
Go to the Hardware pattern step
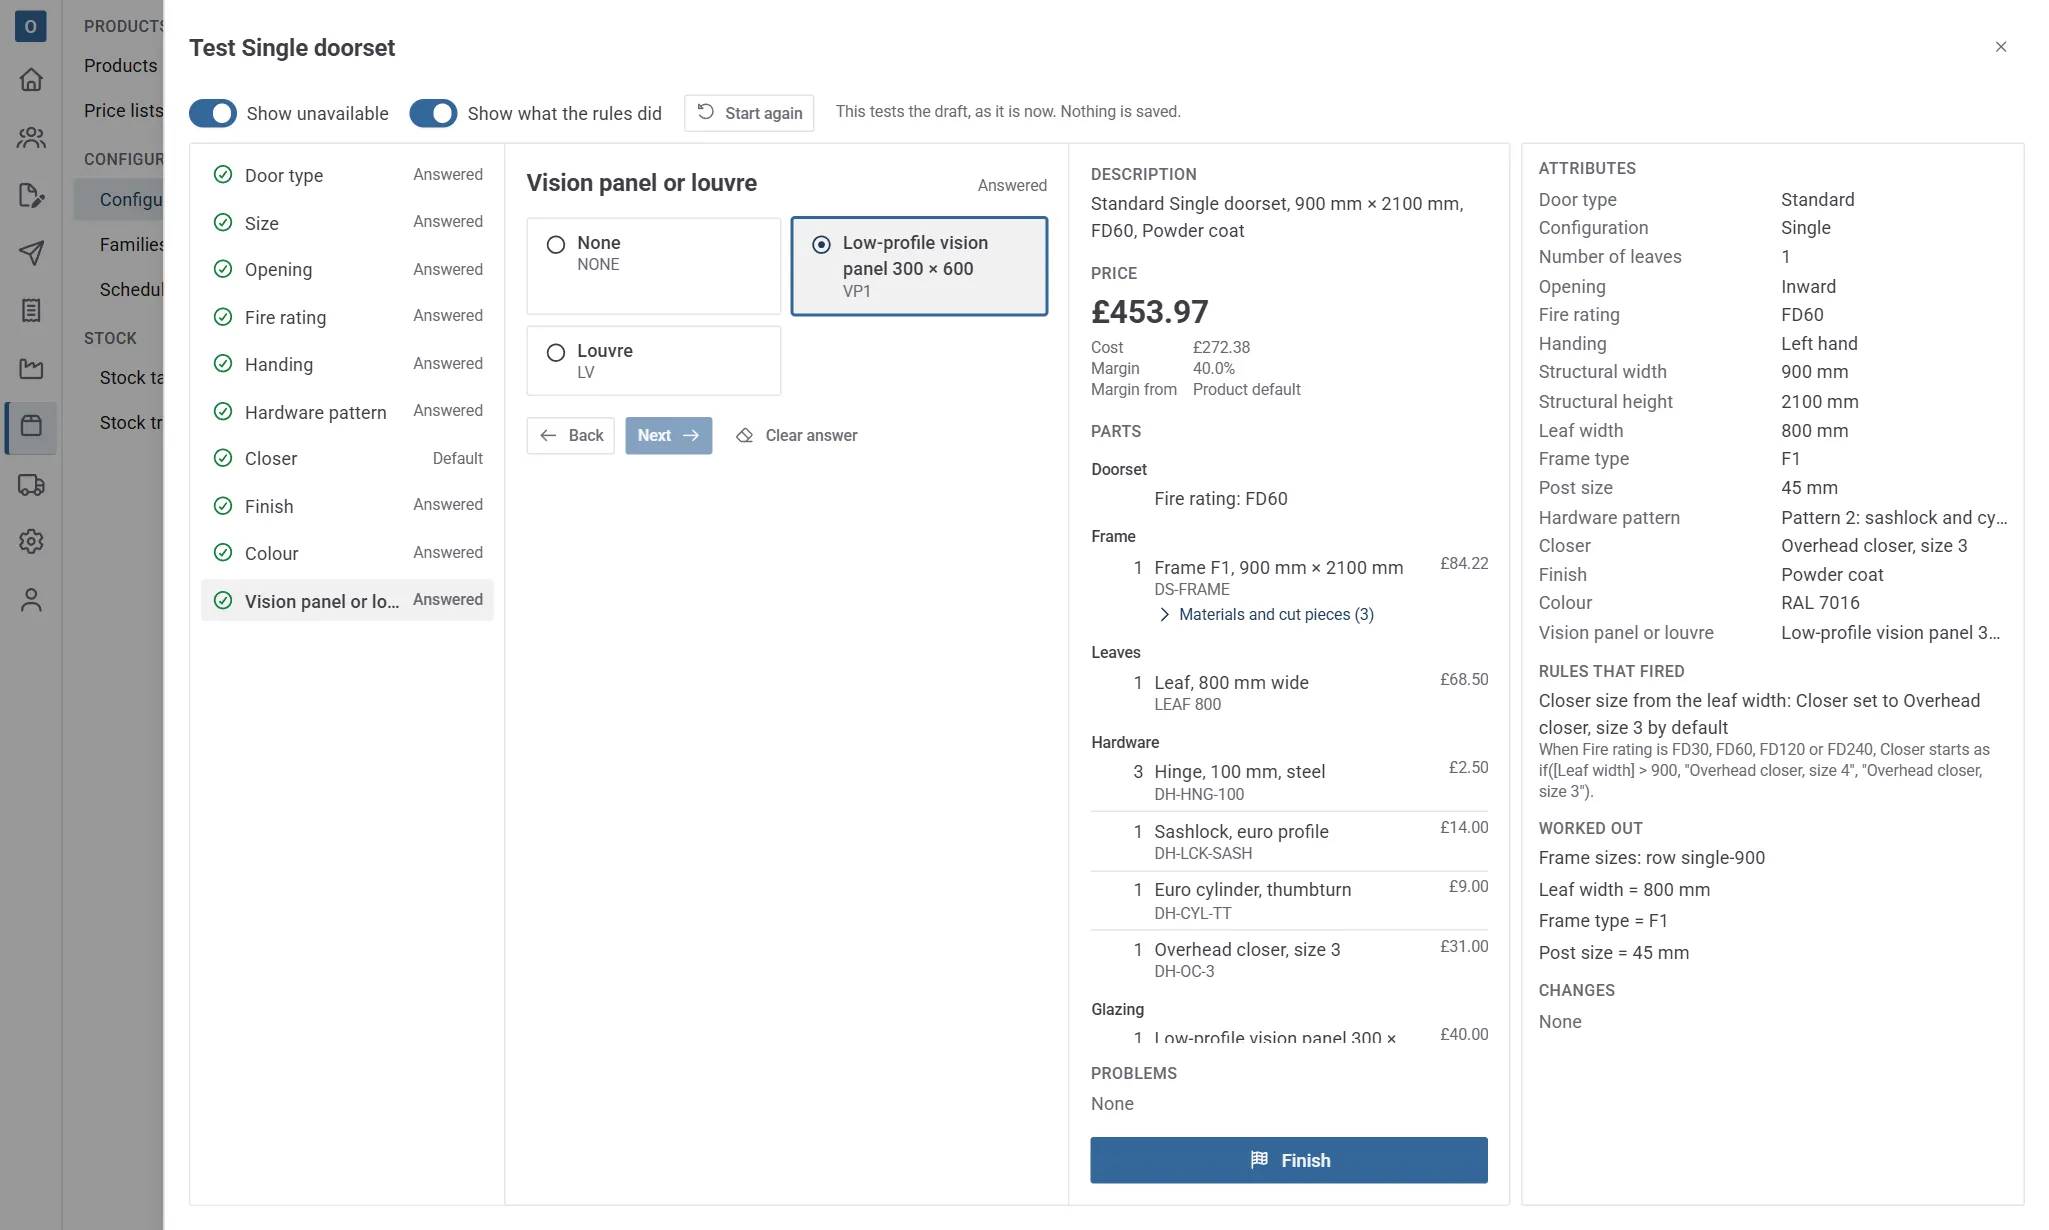pos(347,412)
